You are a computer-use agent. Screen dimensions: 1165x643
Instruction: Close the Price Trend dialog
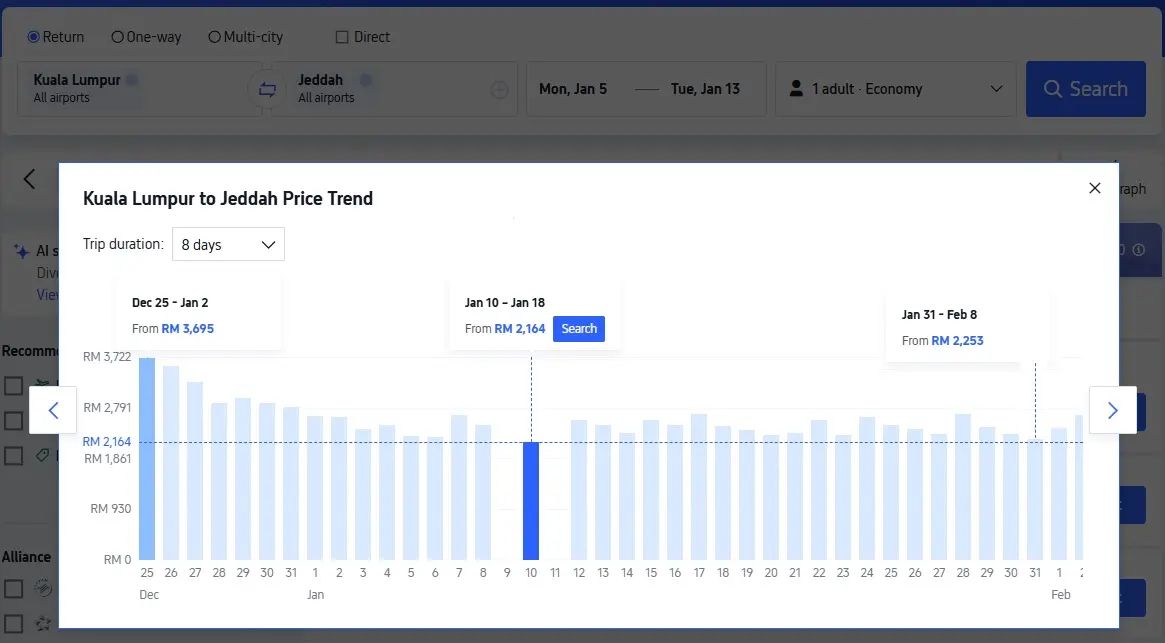tap(1094, 188)
